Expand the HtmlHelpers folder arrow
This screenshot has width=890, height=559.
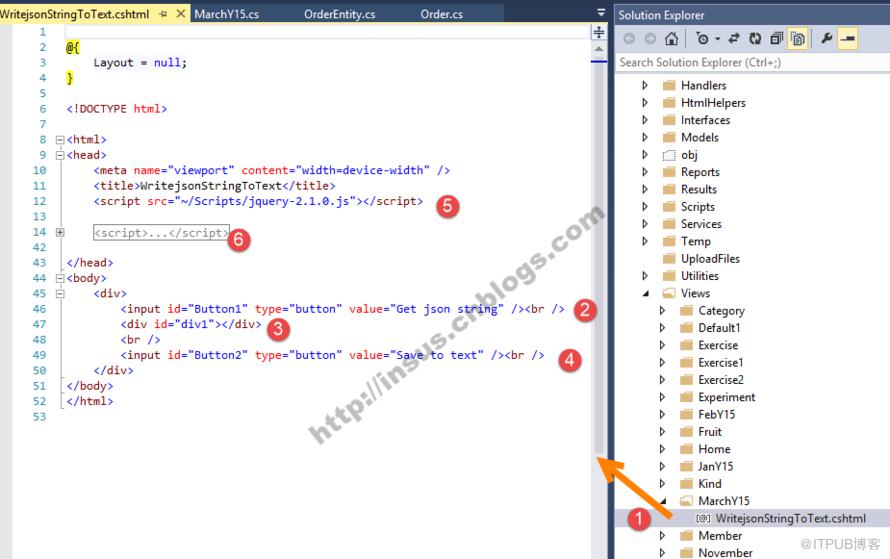tap(645, 103)
